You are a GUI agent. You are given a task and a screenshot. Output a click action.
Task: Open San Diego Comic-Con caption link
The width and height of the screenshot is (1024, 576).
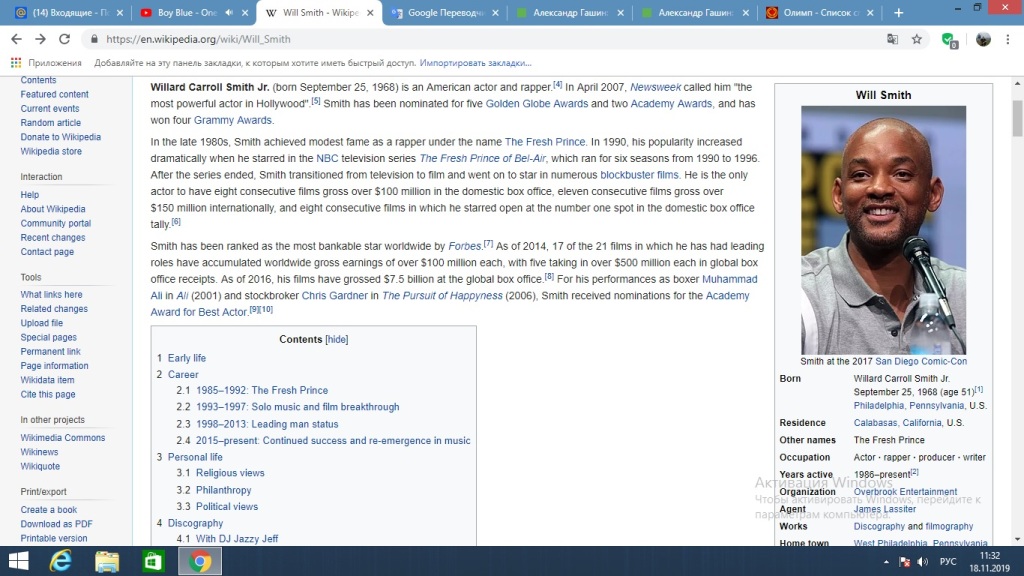(x=921, y=361)
